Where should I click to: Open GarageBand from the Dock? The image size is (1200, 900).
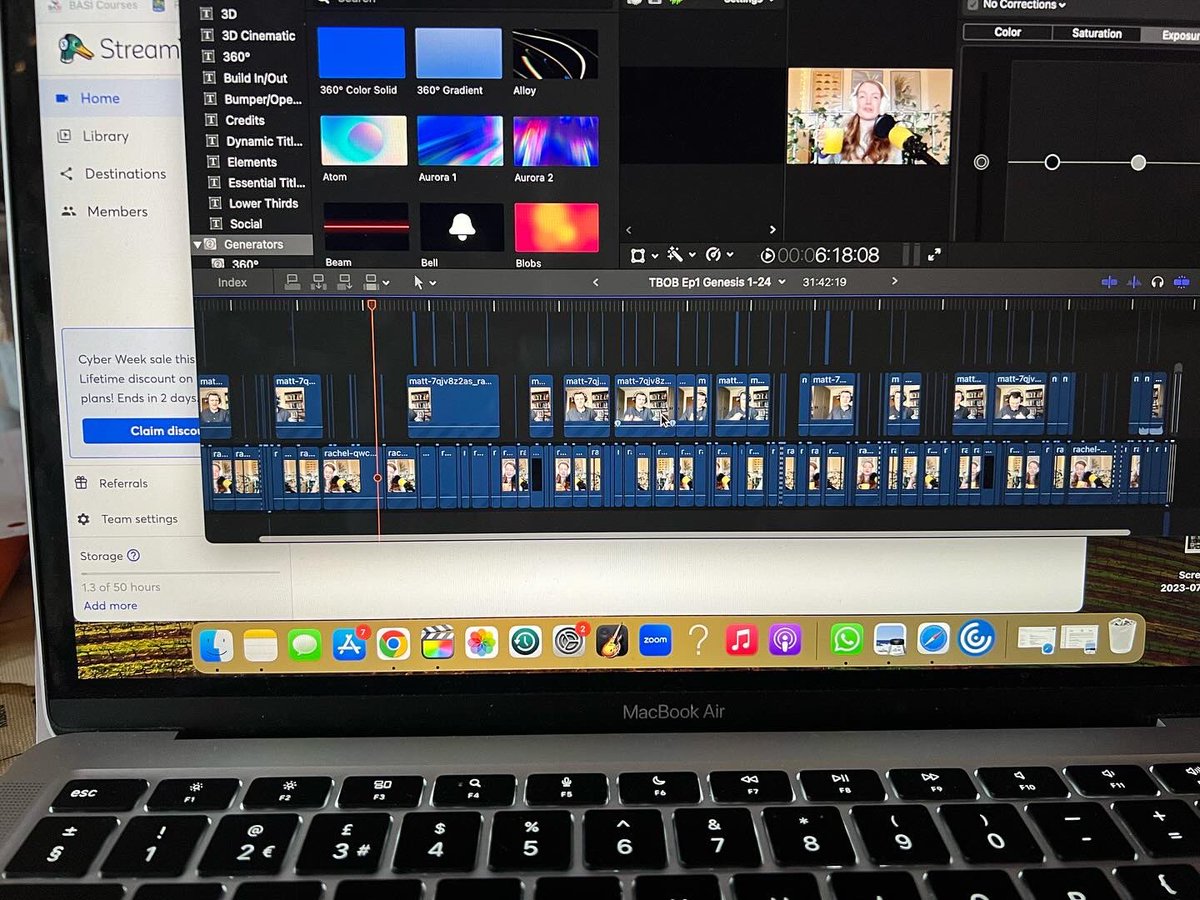pyautogui.click(x=612, y=640)
